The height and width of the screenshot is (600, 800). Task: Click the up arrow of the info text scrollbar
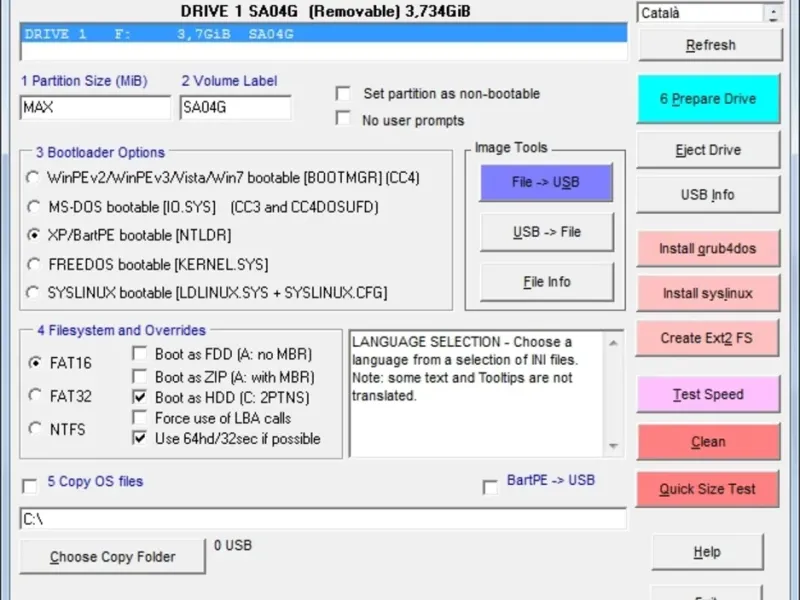[613, 343]
